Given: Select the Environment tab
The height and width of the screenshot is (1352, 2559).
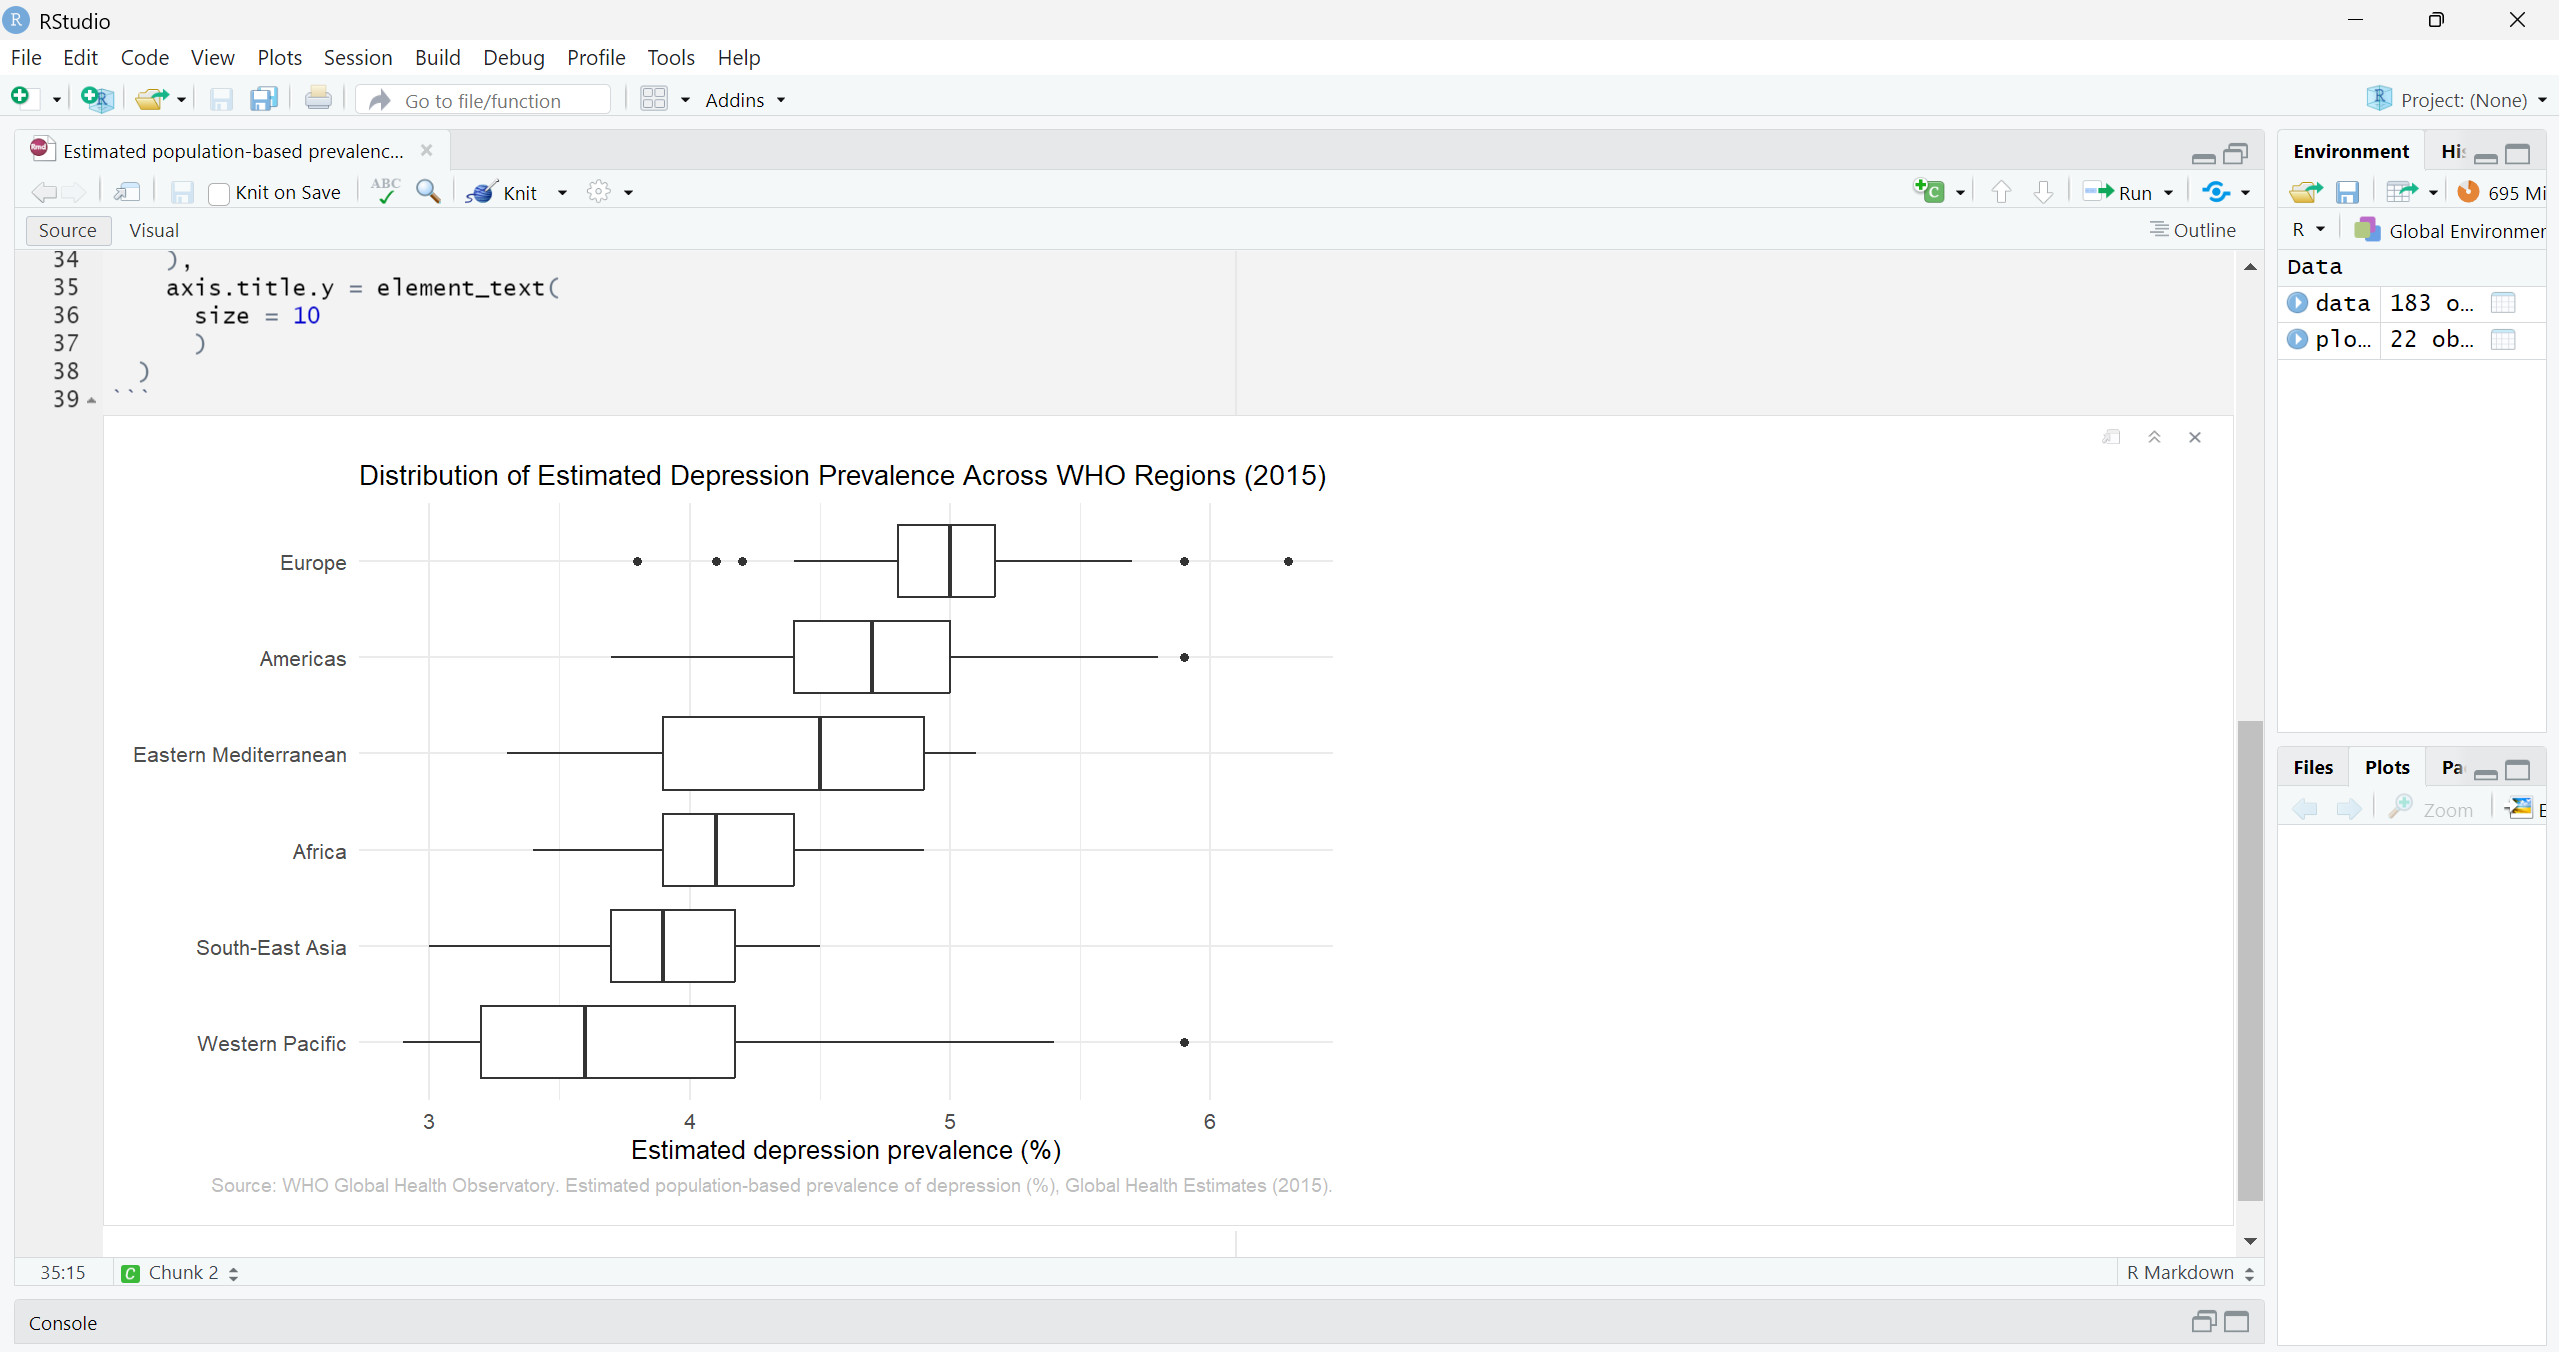Looking at the screenshot, I should click(2351, 151).
